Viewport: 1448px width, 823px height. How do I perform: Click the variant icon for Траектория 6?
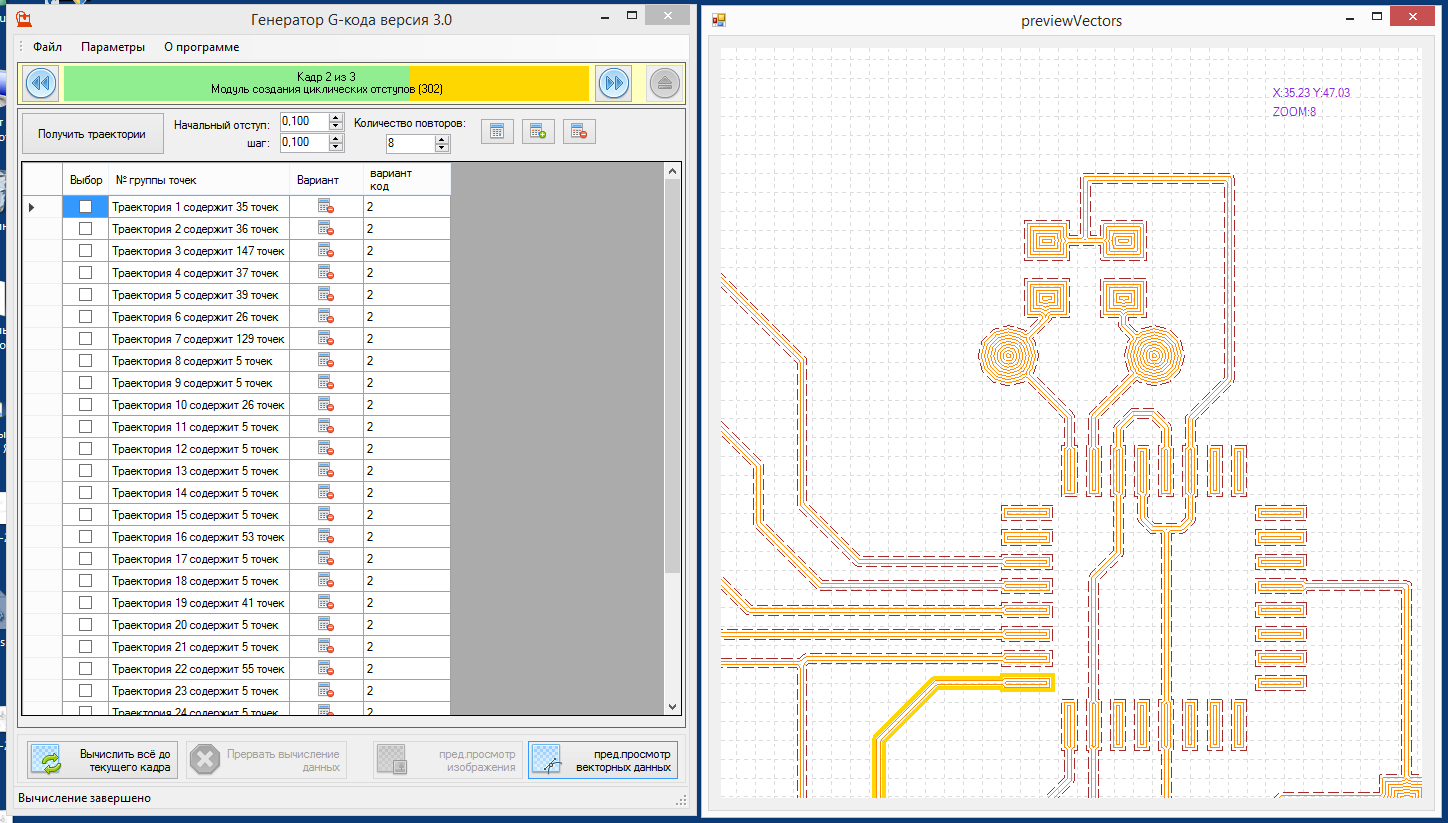click(326, 317)
